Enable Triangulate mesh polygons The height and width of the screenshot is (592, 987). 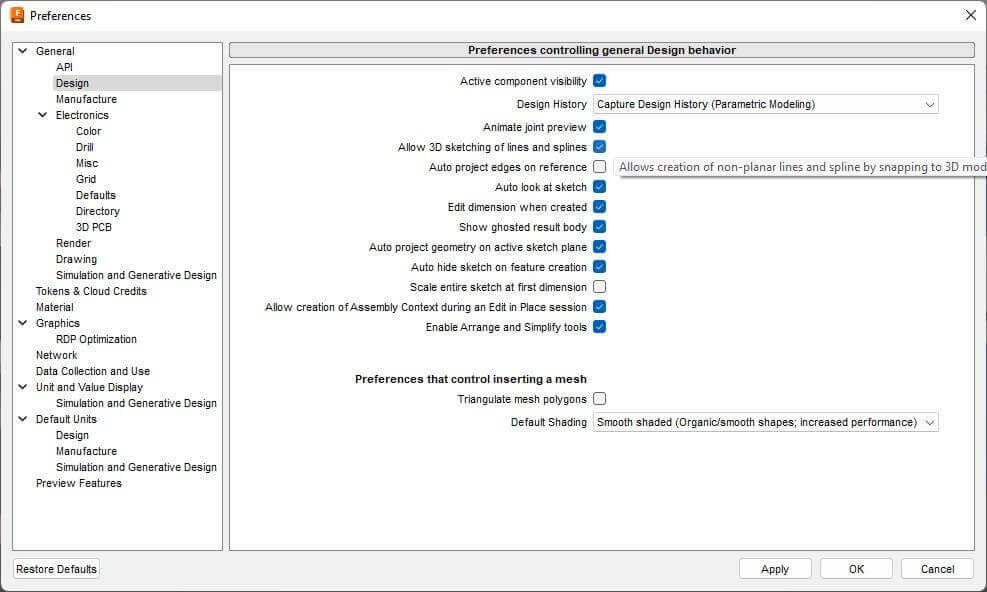click(600, 398)
